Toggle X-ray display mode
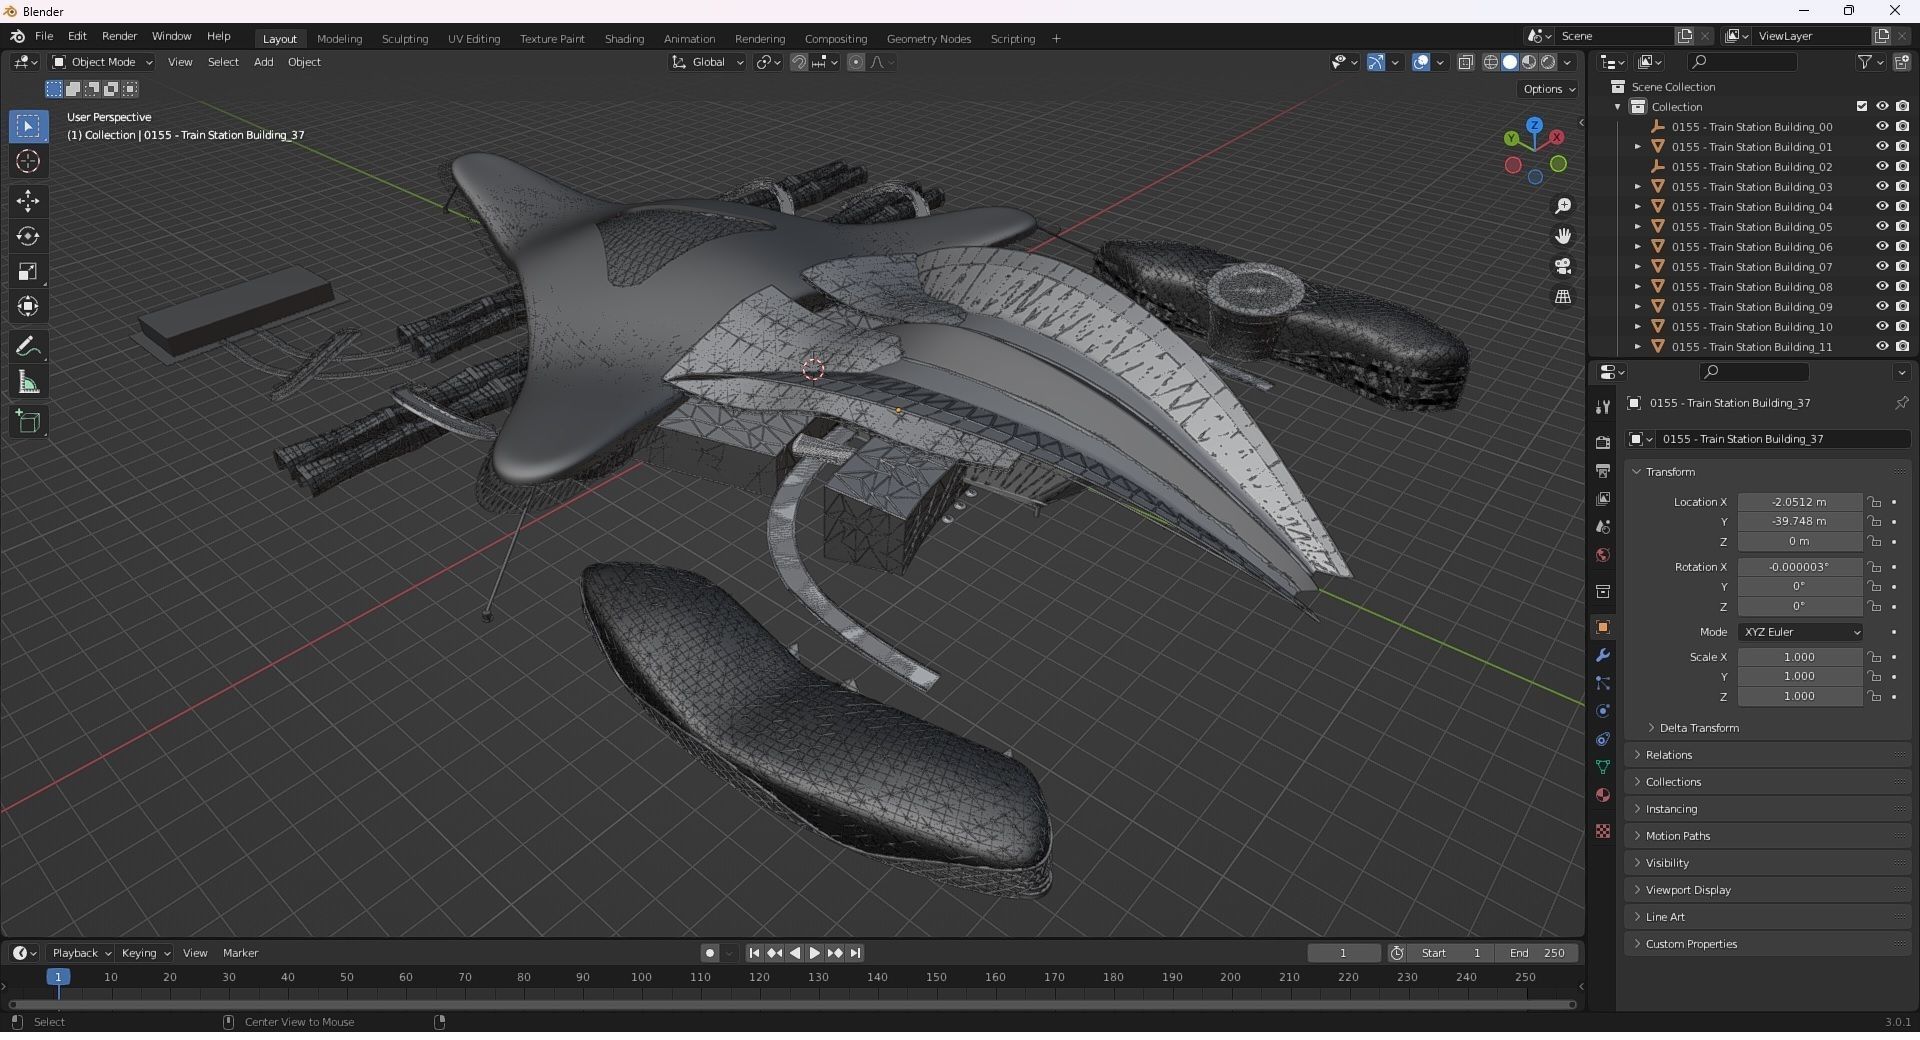1920x1040 pixels. 1466,62
